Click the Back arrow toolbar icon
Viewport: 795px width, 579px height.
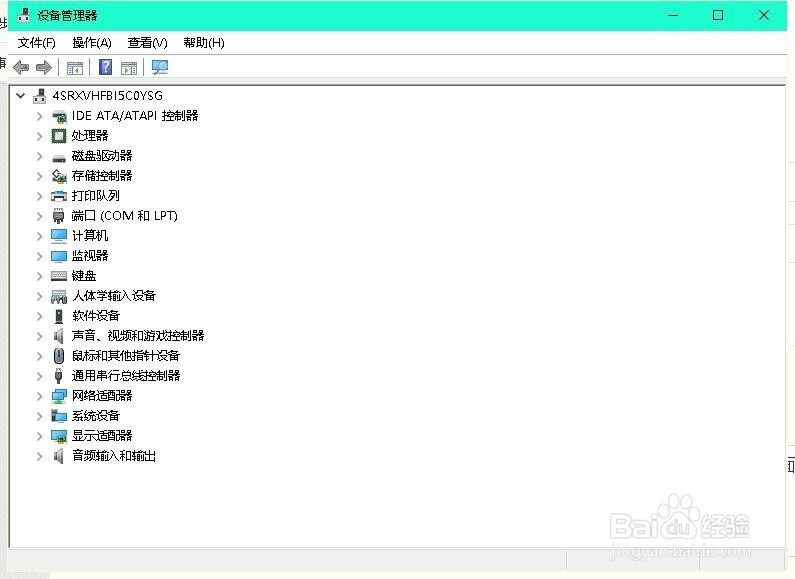tap(21, 67)
